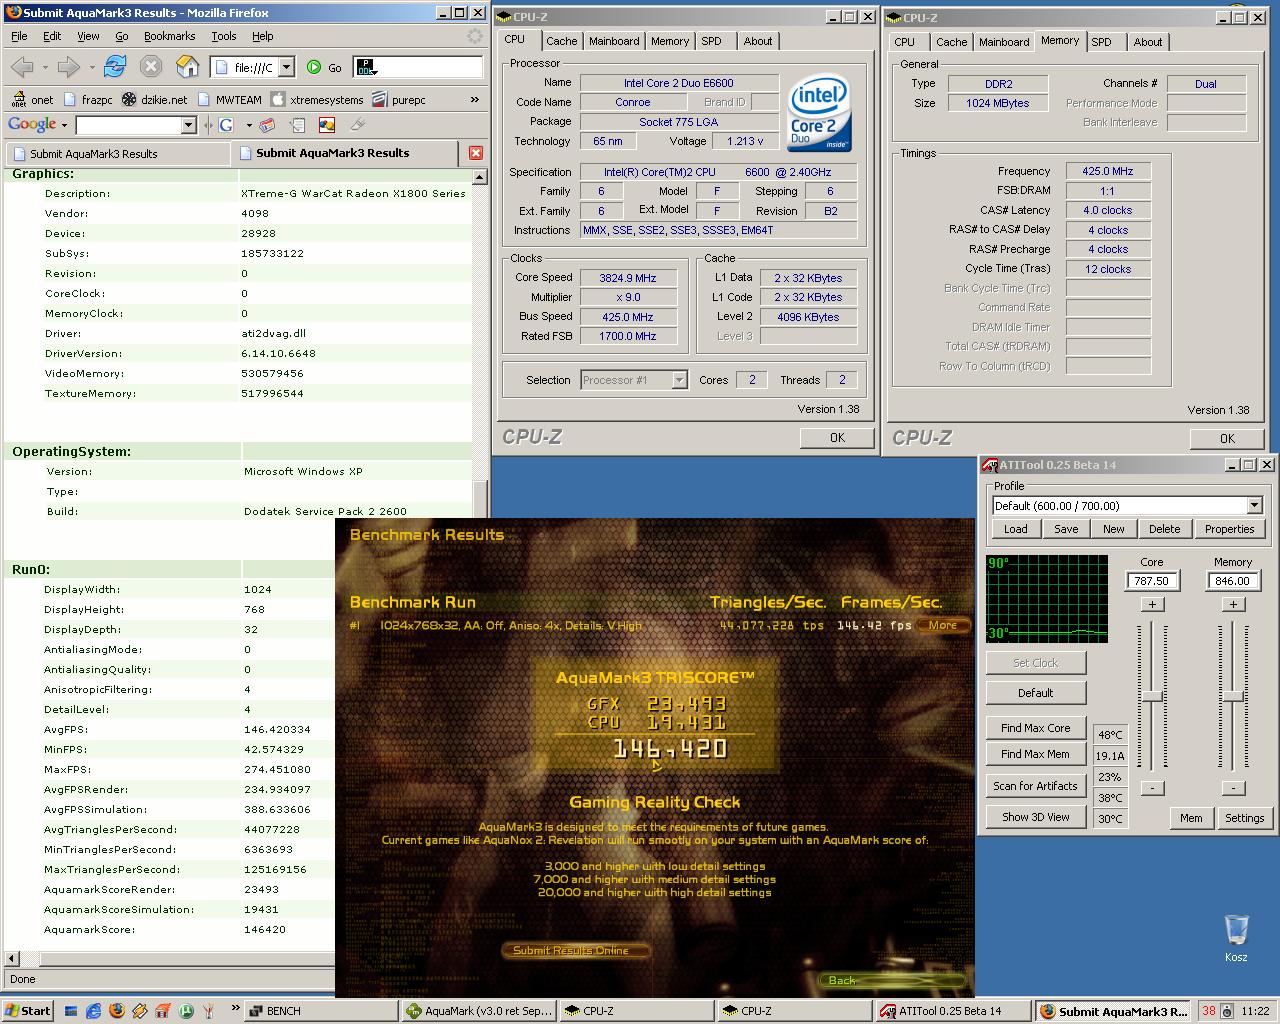This screenshot has width=1280, height=1024.
Task: Click OK in the left CPU-Z window
Action: coord(837,438)
